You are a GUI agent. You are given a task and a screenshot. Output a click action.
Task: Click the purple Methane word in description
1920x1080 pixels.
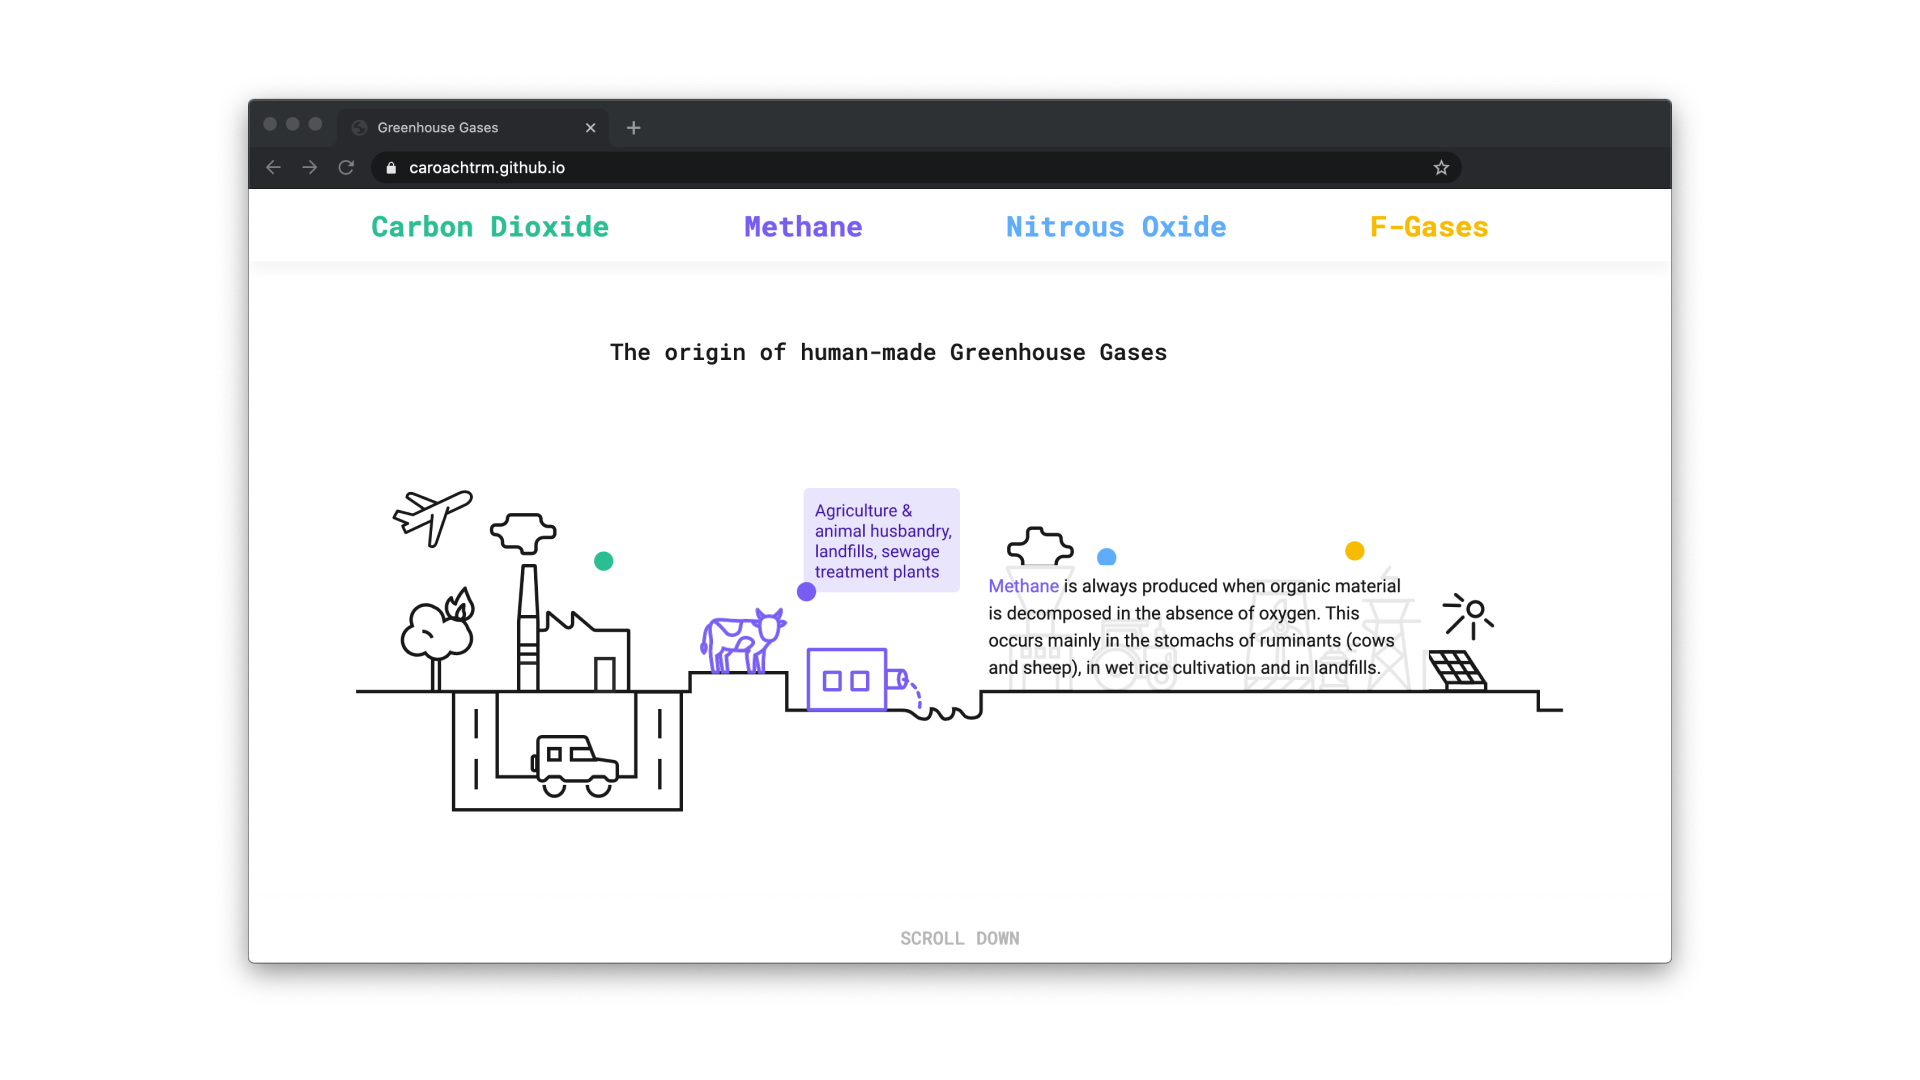coord(1023,586)
